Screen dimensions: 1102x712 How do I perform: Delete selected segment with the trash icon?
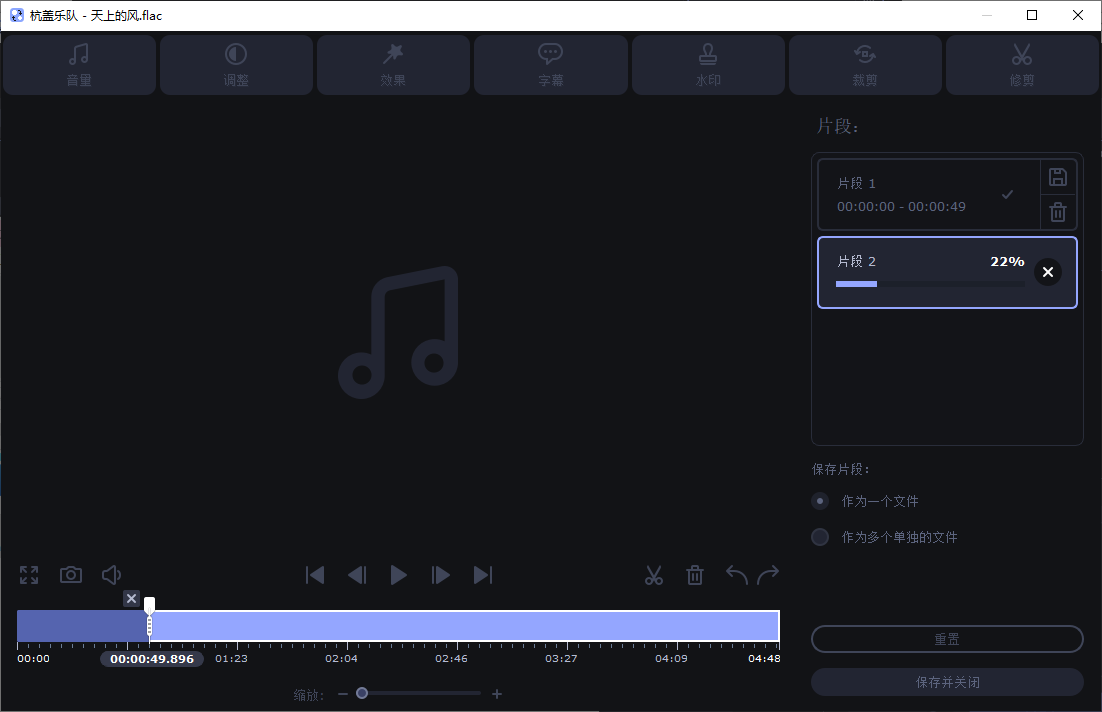(x=695, y=574)
